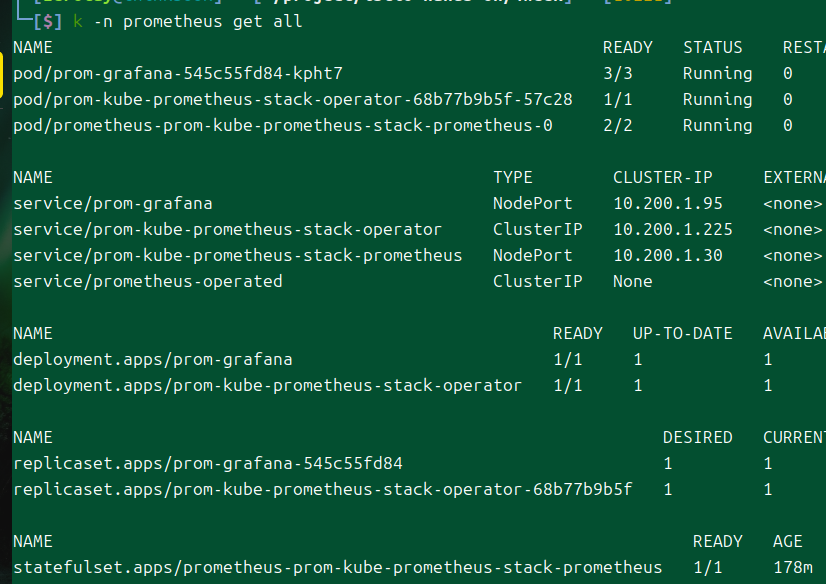
Task: Click the "3/3" ready value for grafana pod
Action: tap(617, 73)
